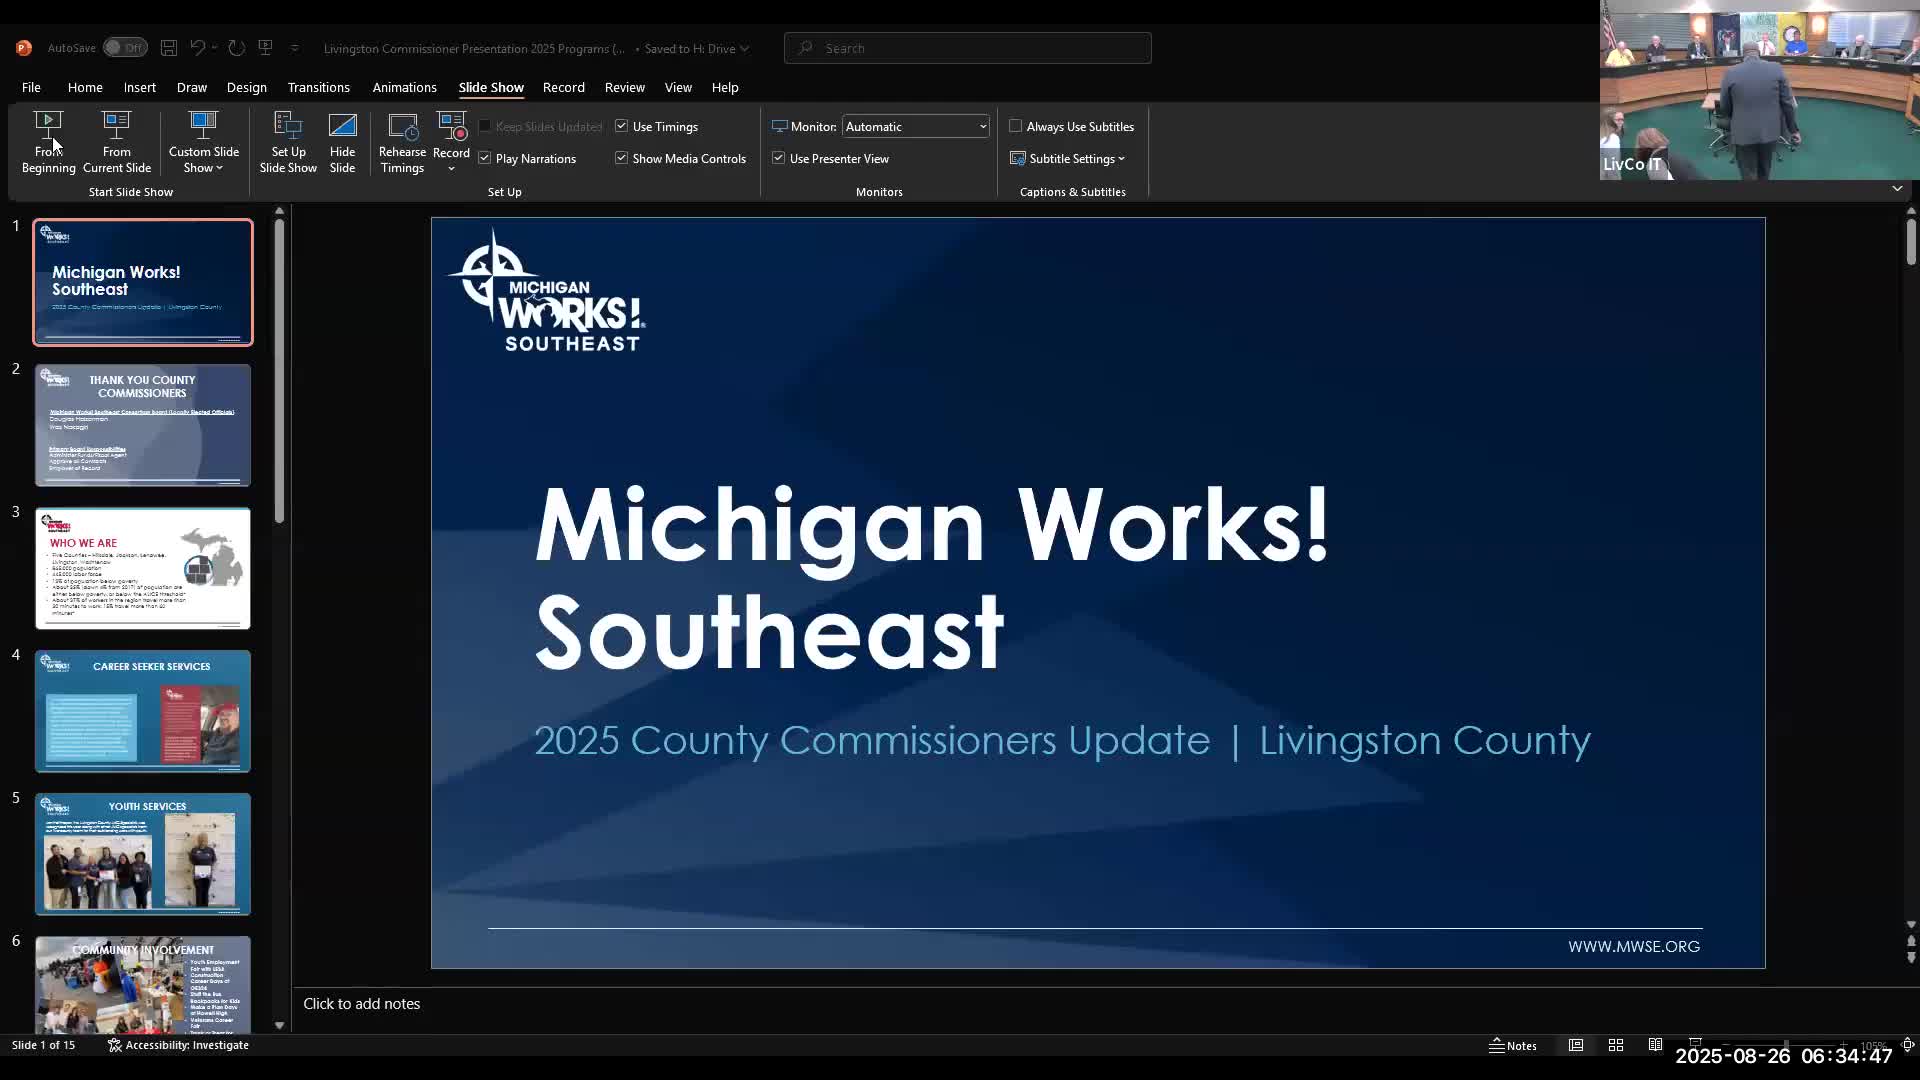Select the Career Seeker Services slide thumbnail
This screenshot has width=1920, height=1080.
(143, 711)
